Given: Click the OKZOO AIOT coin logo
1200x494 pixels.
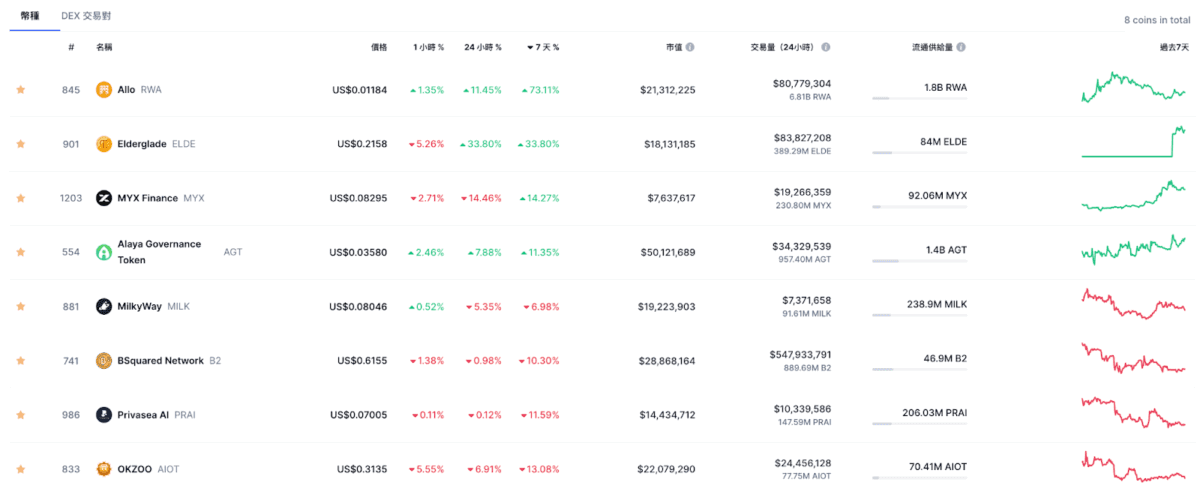Looking at the screenshot, I should [103, 469].
